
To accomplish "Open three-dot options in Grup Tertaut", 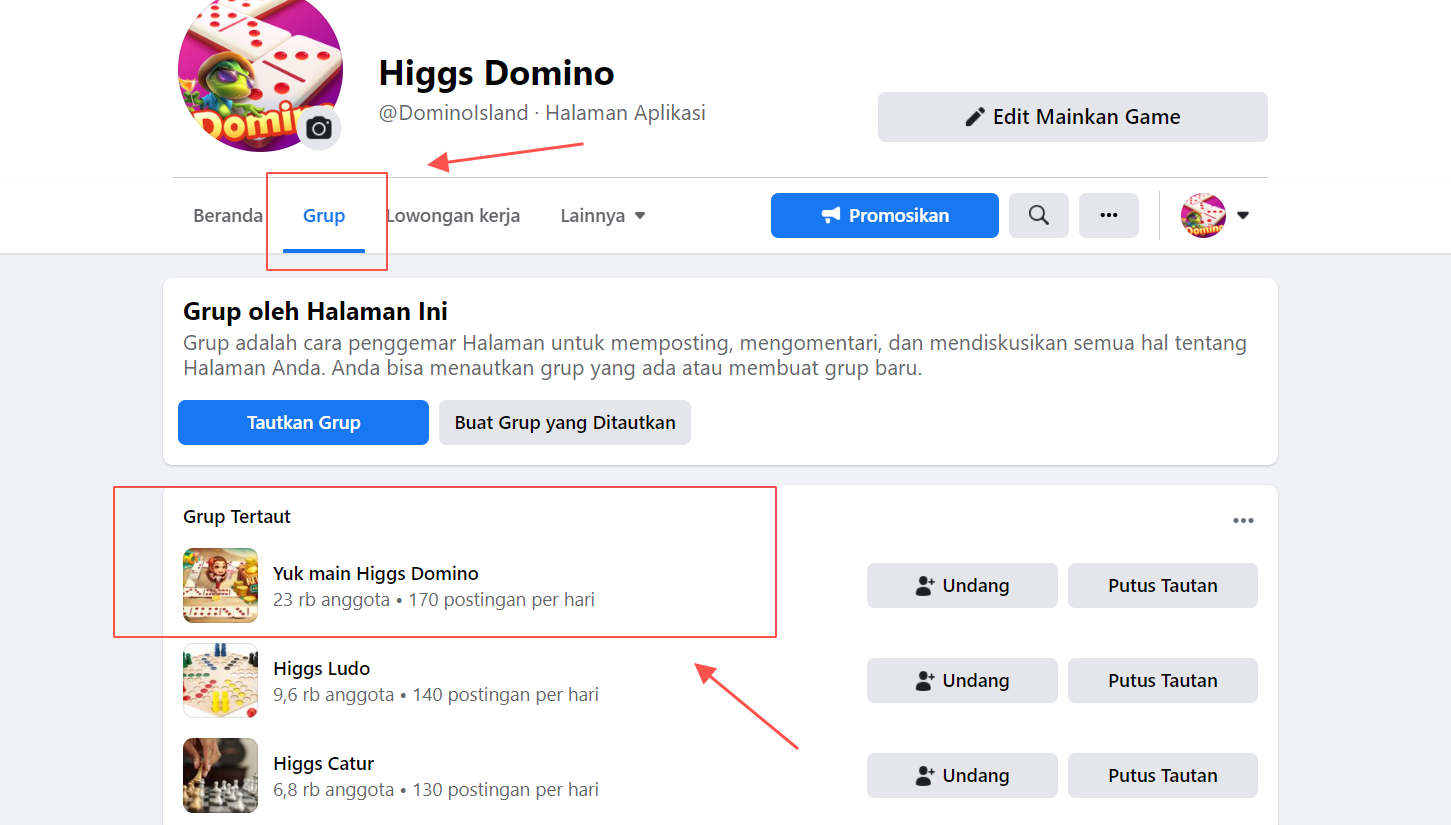I will (1243, 520).
